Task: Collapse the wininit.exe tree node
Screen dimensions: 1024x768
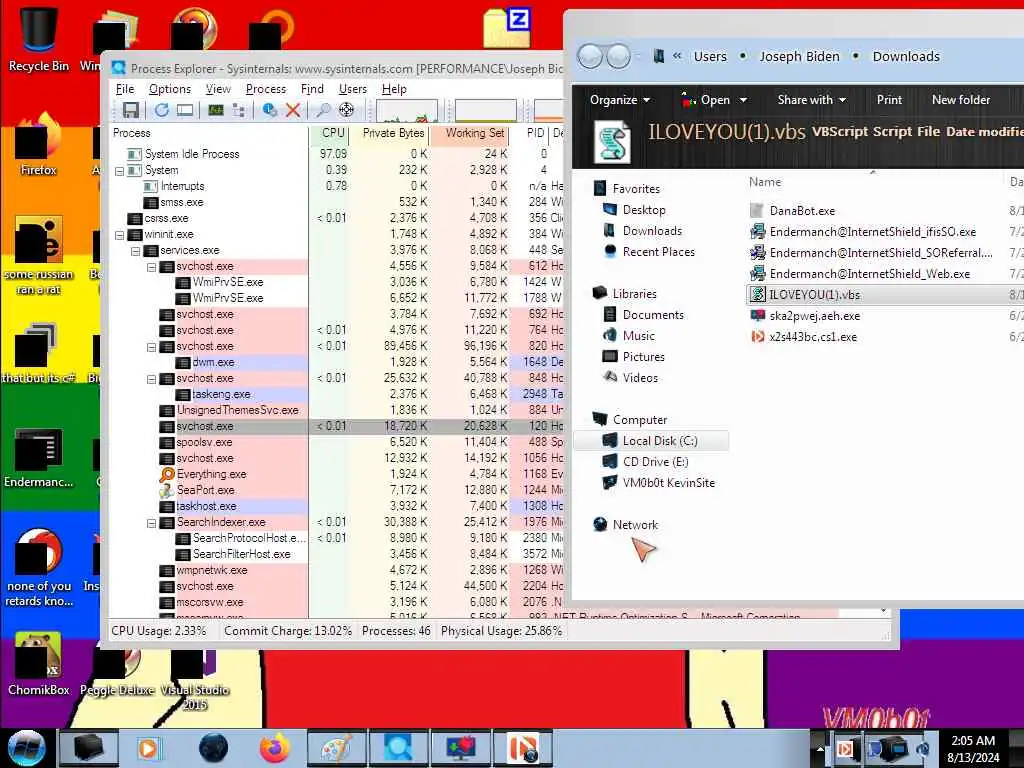Action: pyautogui.click(x=120, y=234)
